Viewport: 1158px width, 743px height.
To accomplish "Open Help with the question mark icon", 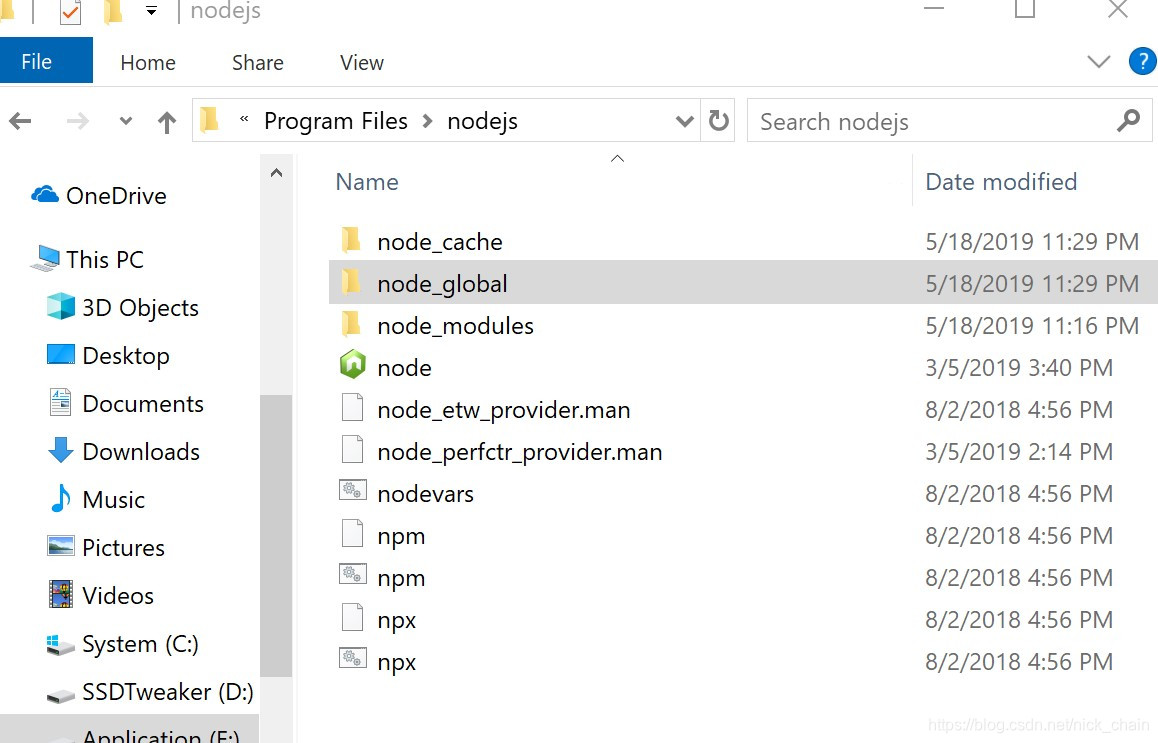I will (x=1142, y=61).
